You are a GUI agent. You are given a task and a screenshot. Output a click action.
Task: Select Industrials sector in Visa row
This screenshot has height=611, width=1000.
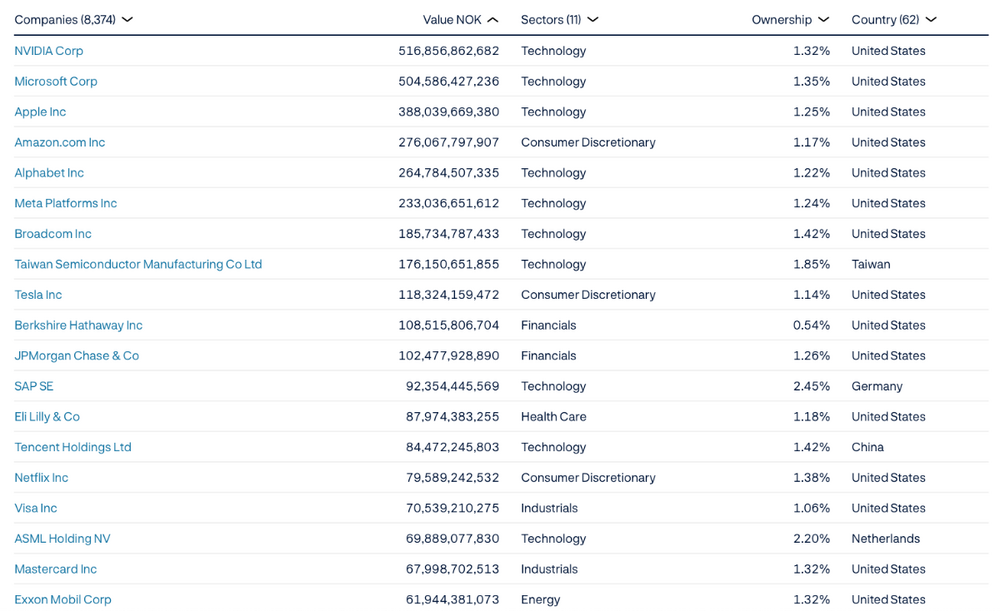[549, 508]
